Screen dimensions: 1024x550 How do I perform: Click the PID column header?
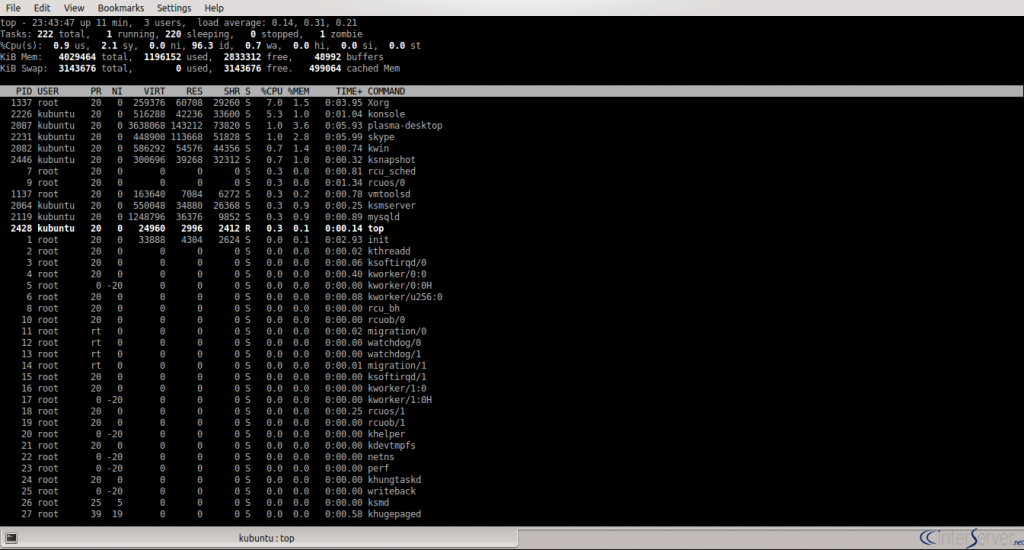24,91
